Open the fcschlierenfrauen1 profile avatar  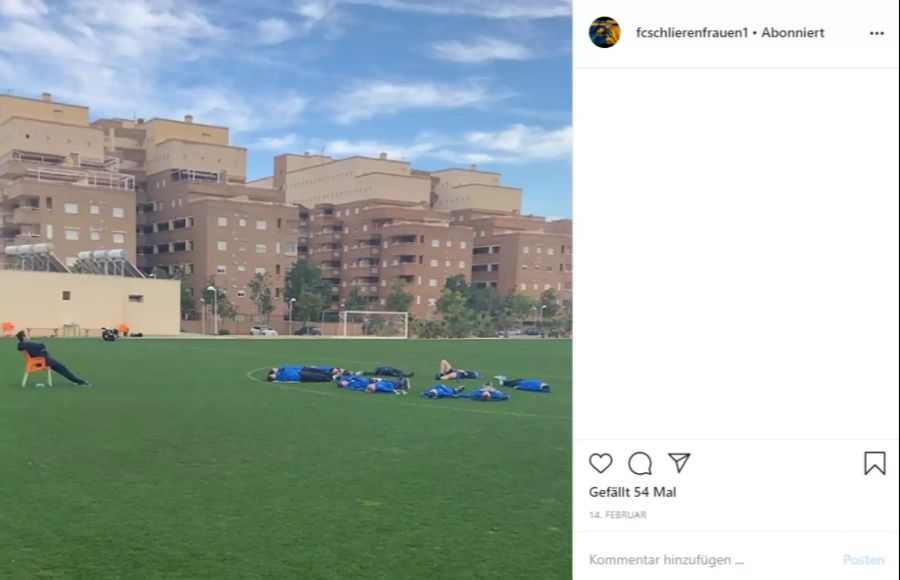coord(604,32)
